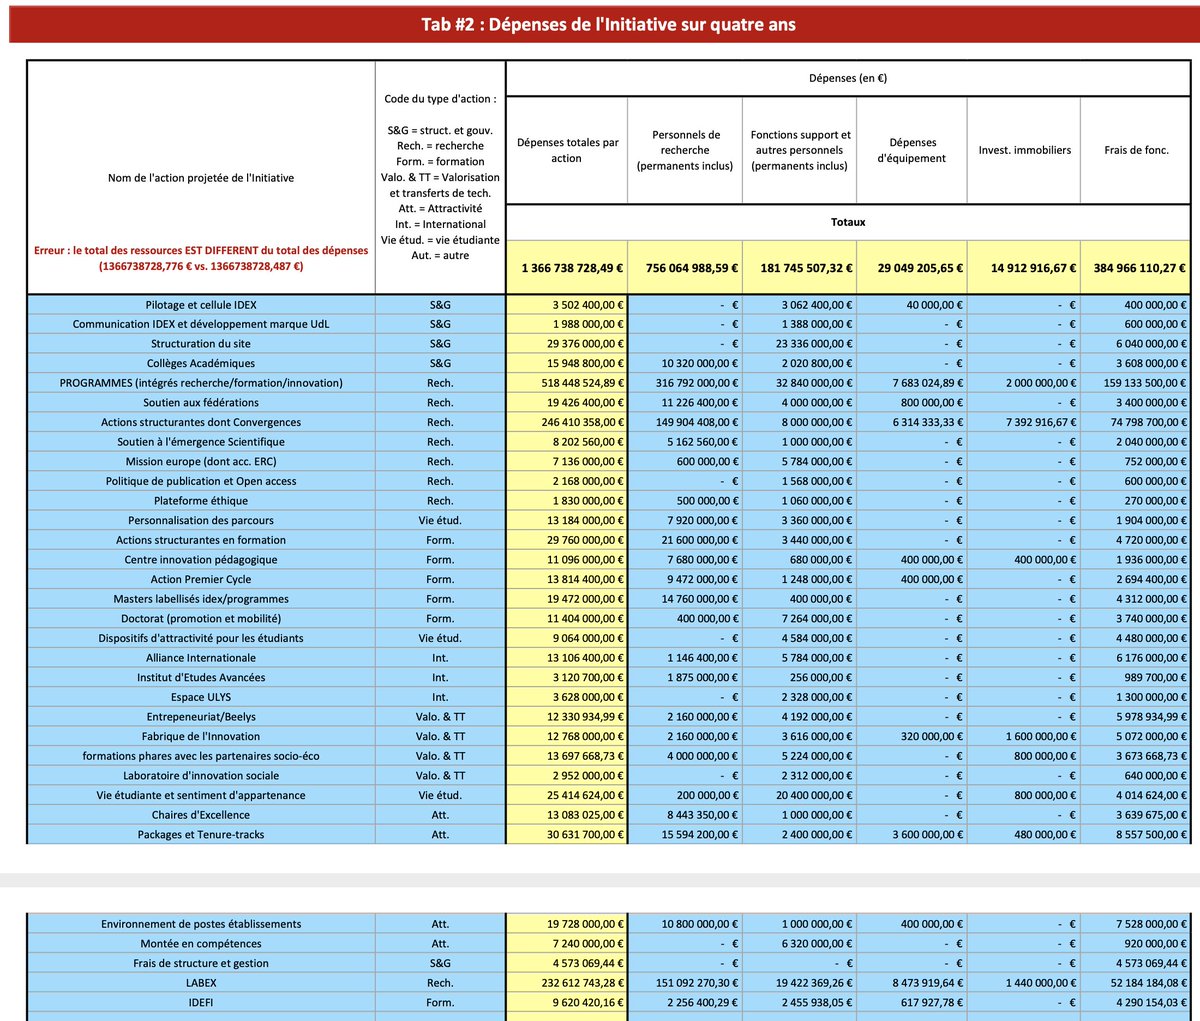Viewport: 1200px width, 1021px height.
Task: Click the value 30 631 700,00 €
Action: (567, 835)
